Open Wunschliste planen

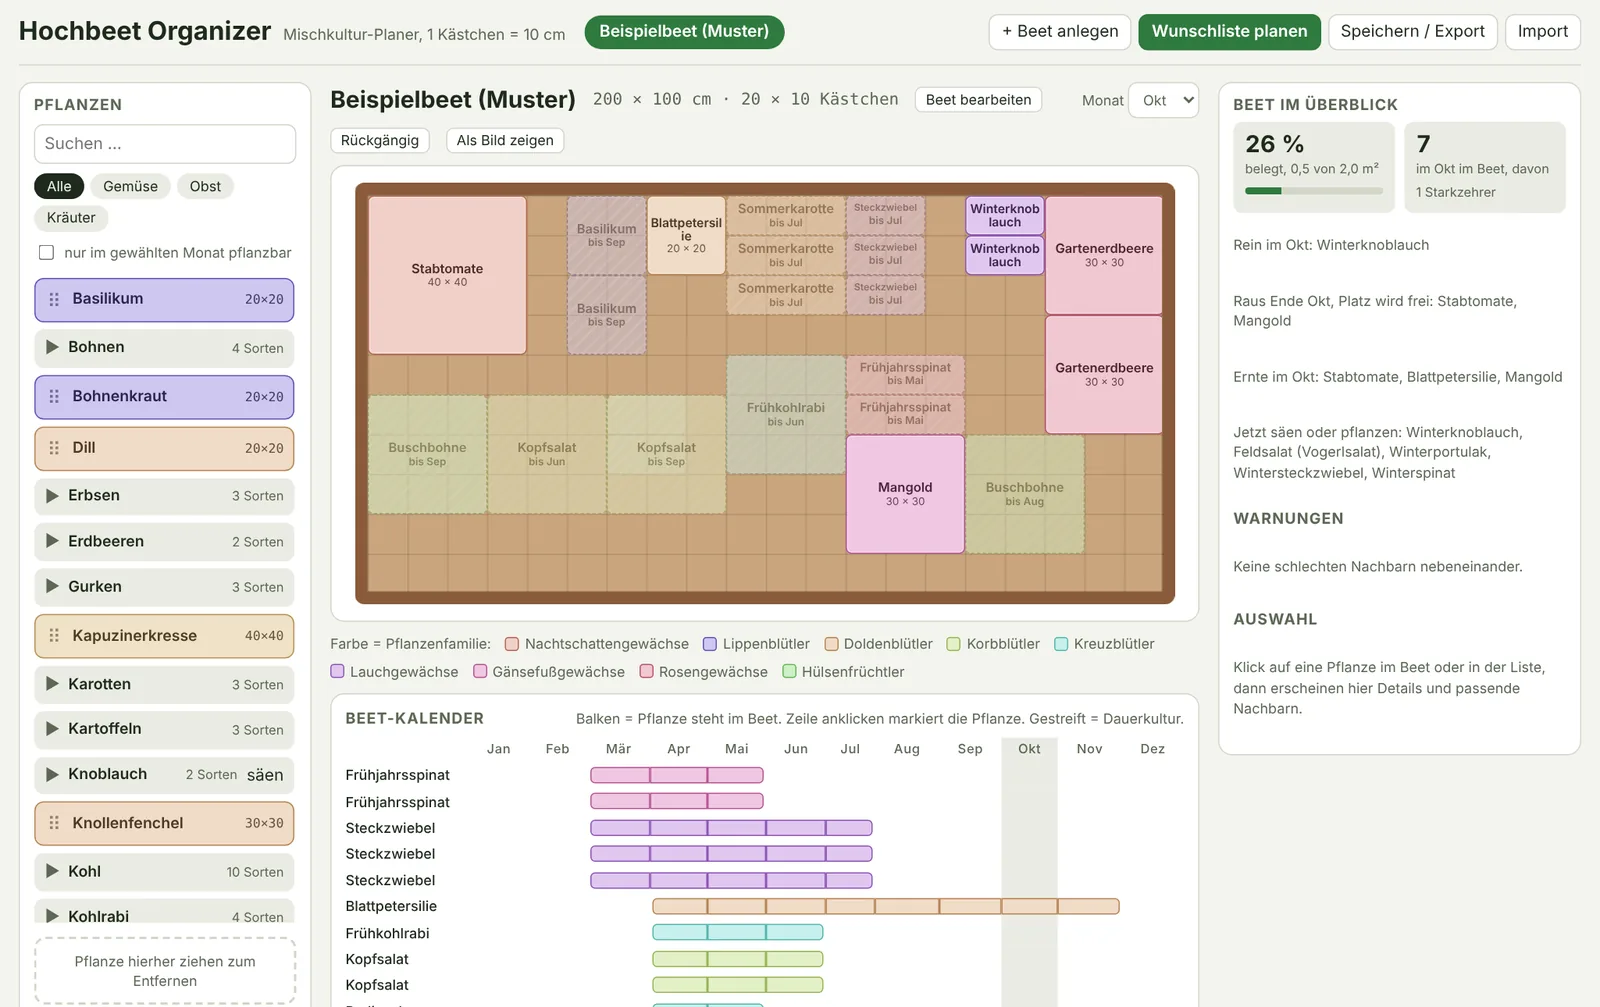click(x=1229, y=31)
